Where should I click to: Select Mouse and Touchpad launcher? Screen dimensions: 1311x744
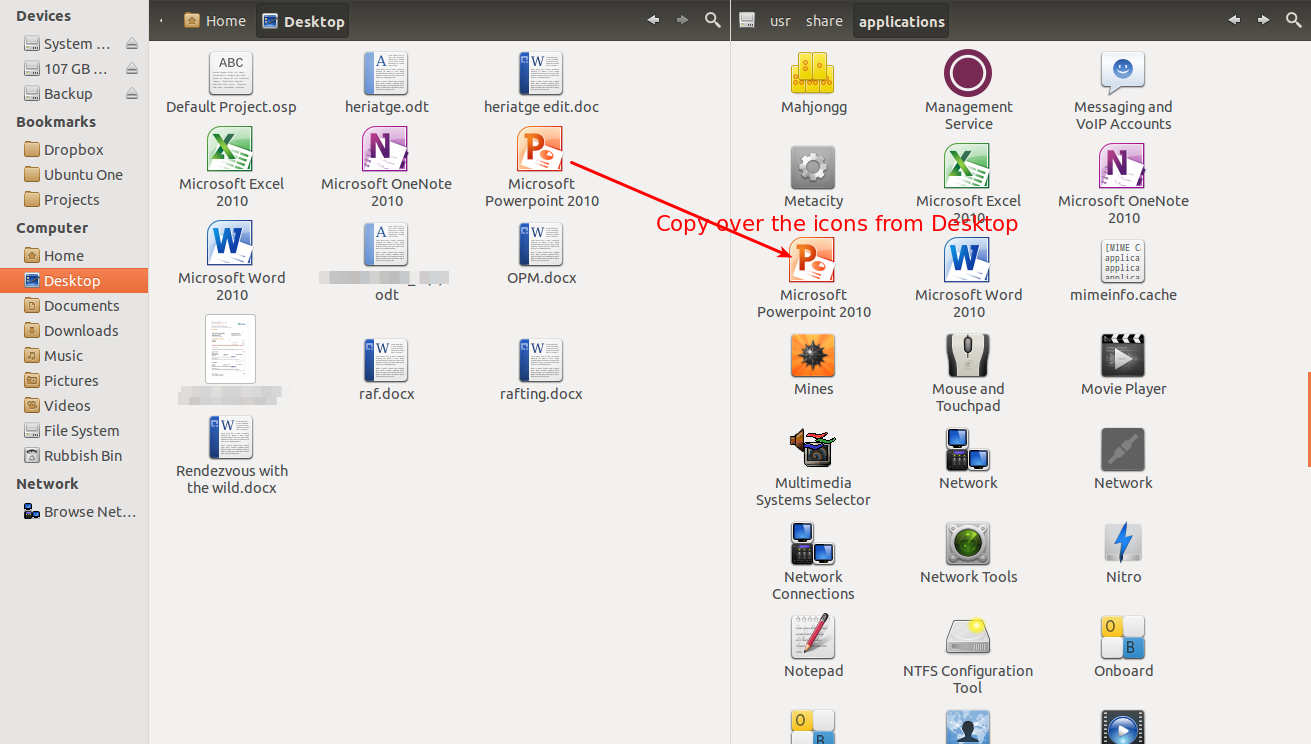[x=968, y=355]
